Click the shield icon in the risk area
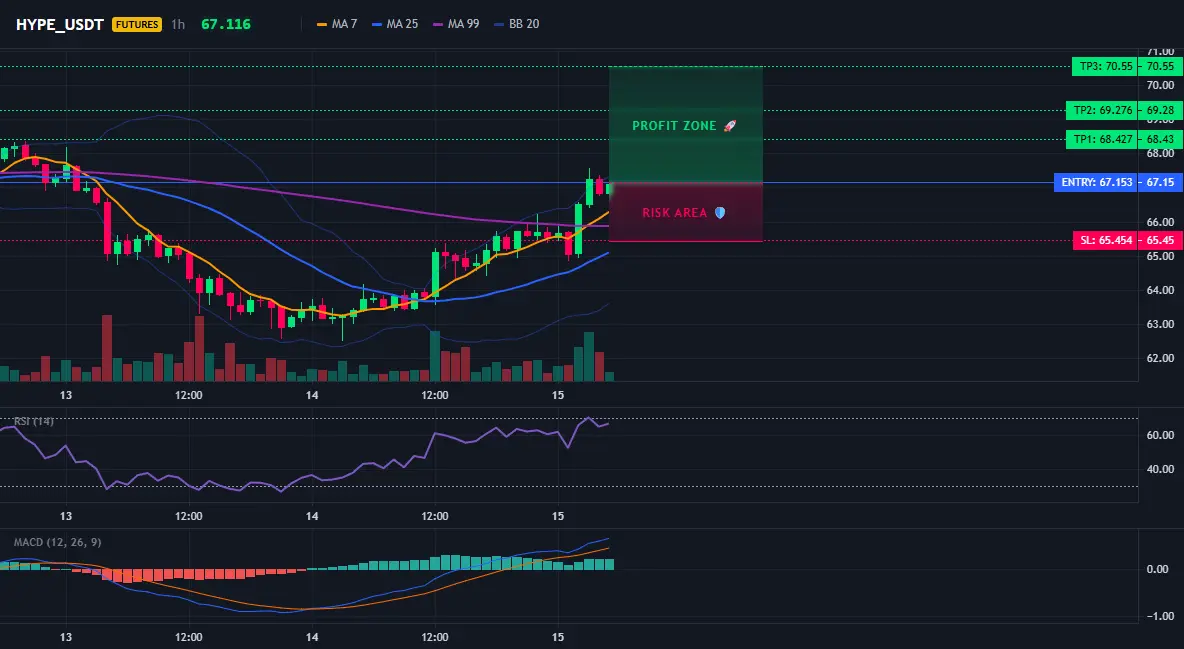 720,213
